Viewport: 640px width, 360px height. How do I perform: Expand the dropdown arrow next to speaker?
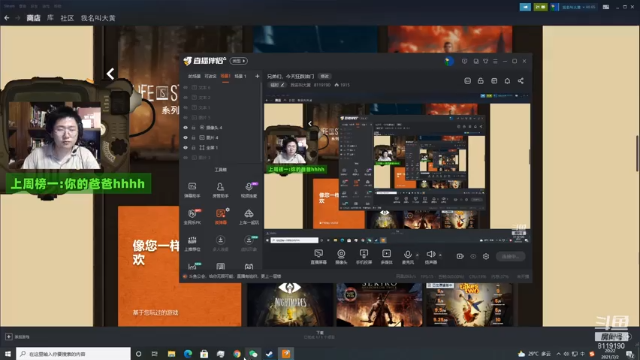440,255
